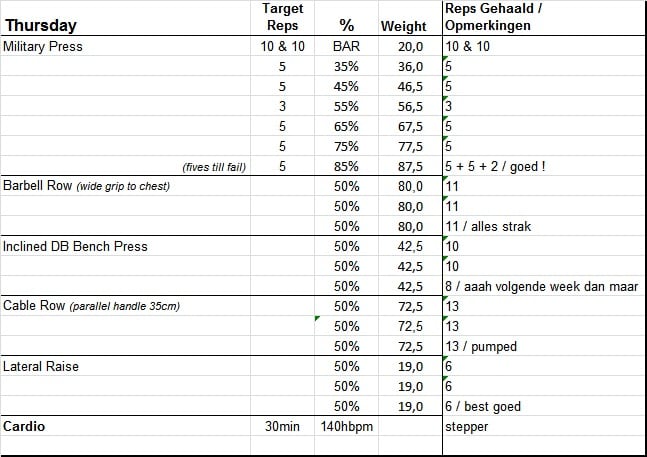Select the Inclined DB Bench Press cell

pyautogui.click(x=75, y=247)
